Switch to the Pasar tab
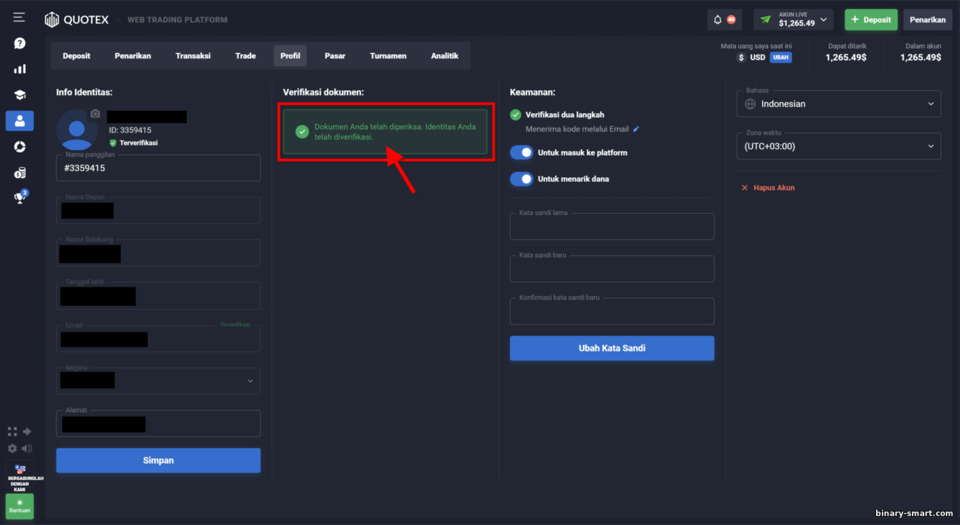 335,56
